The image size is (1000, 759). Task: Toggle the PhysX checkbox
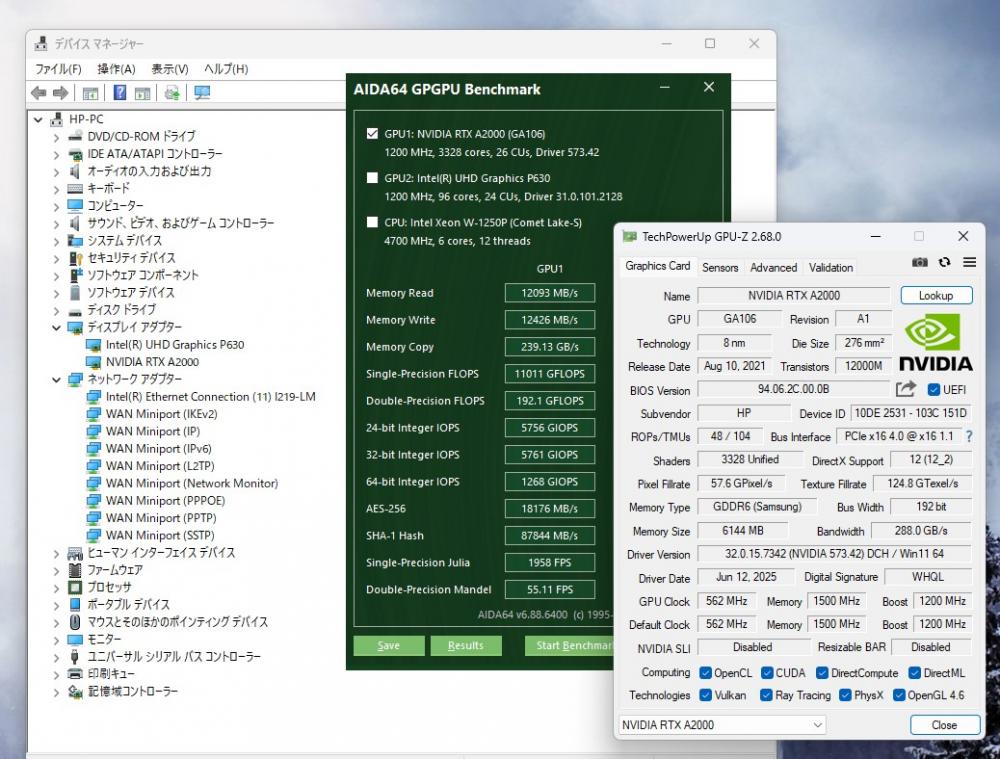tap(845, 695)
